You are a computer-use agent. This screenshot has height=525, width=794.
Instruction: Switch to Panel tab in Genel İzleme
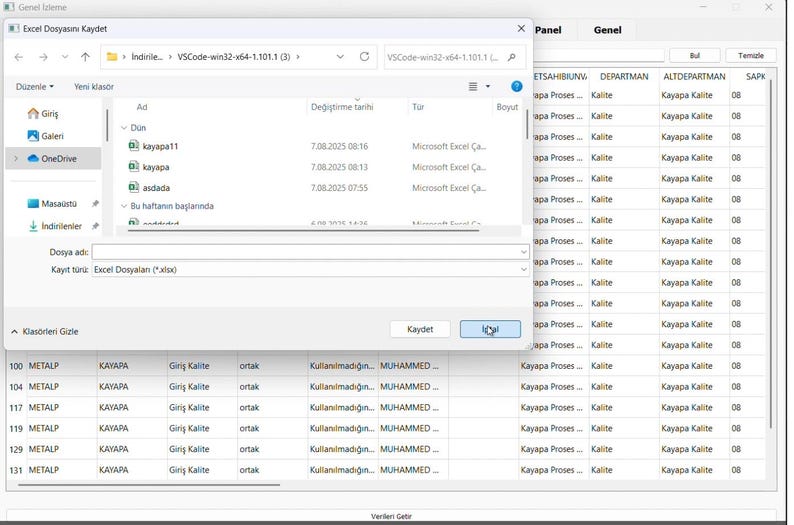click(x=548, y=30)
